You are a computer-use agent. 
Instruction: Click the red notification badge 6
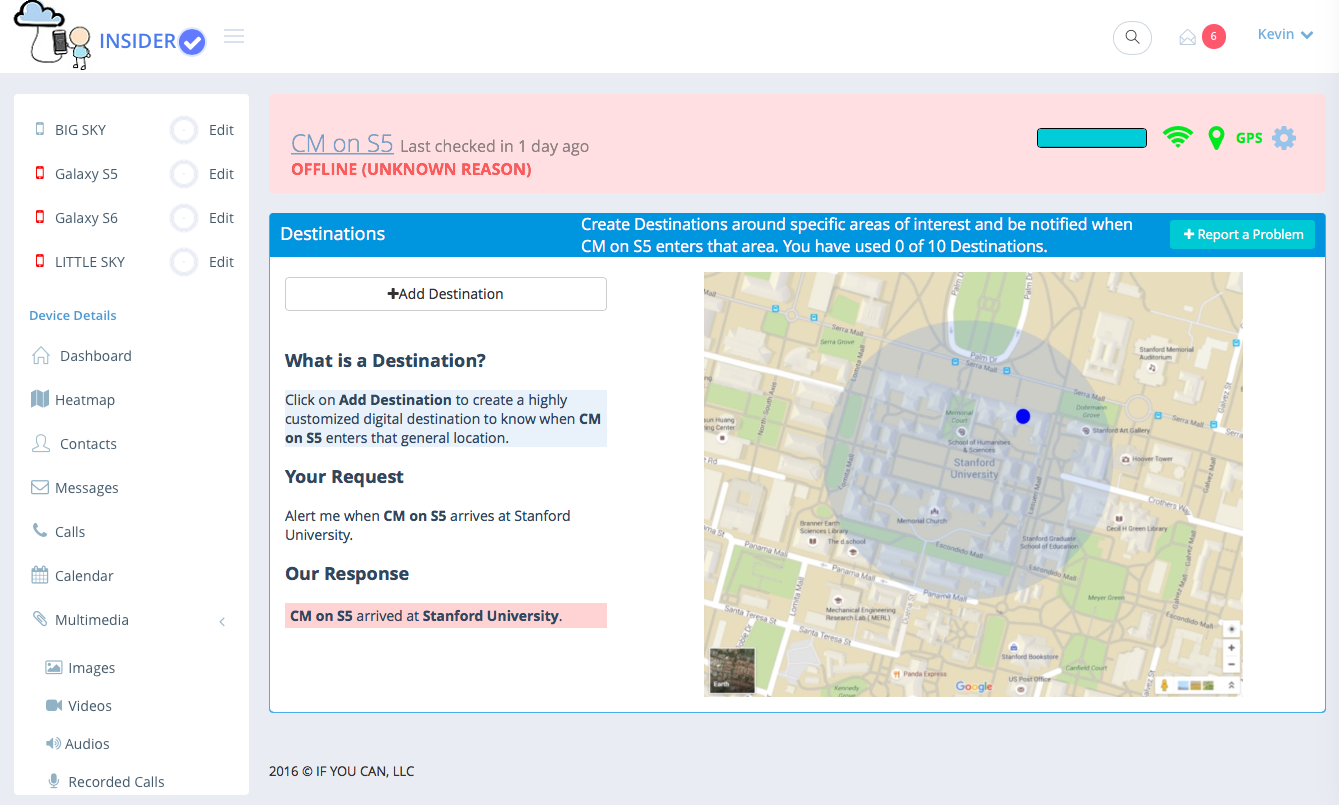[1214, 37]
